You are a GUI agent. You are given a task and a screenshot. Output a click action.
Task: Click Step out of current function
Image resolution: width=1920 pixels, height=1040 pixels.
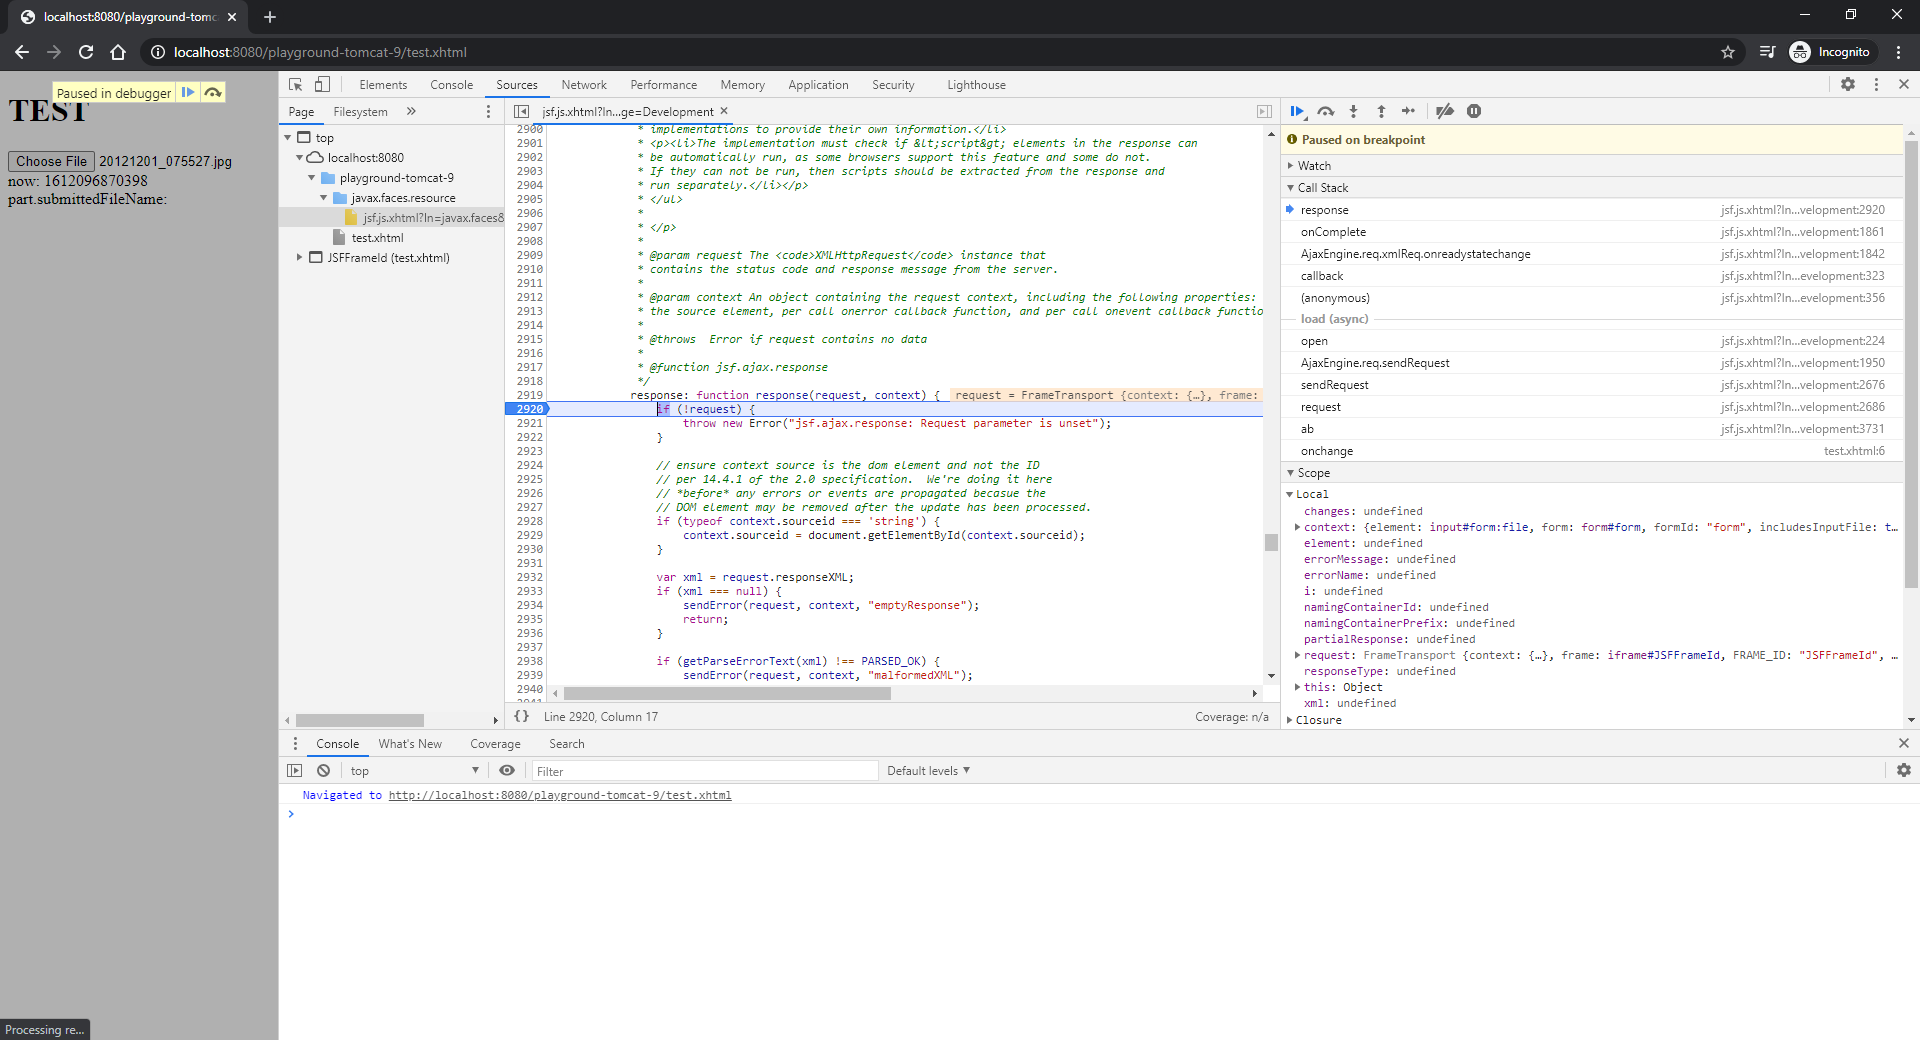pos(1381,111)
